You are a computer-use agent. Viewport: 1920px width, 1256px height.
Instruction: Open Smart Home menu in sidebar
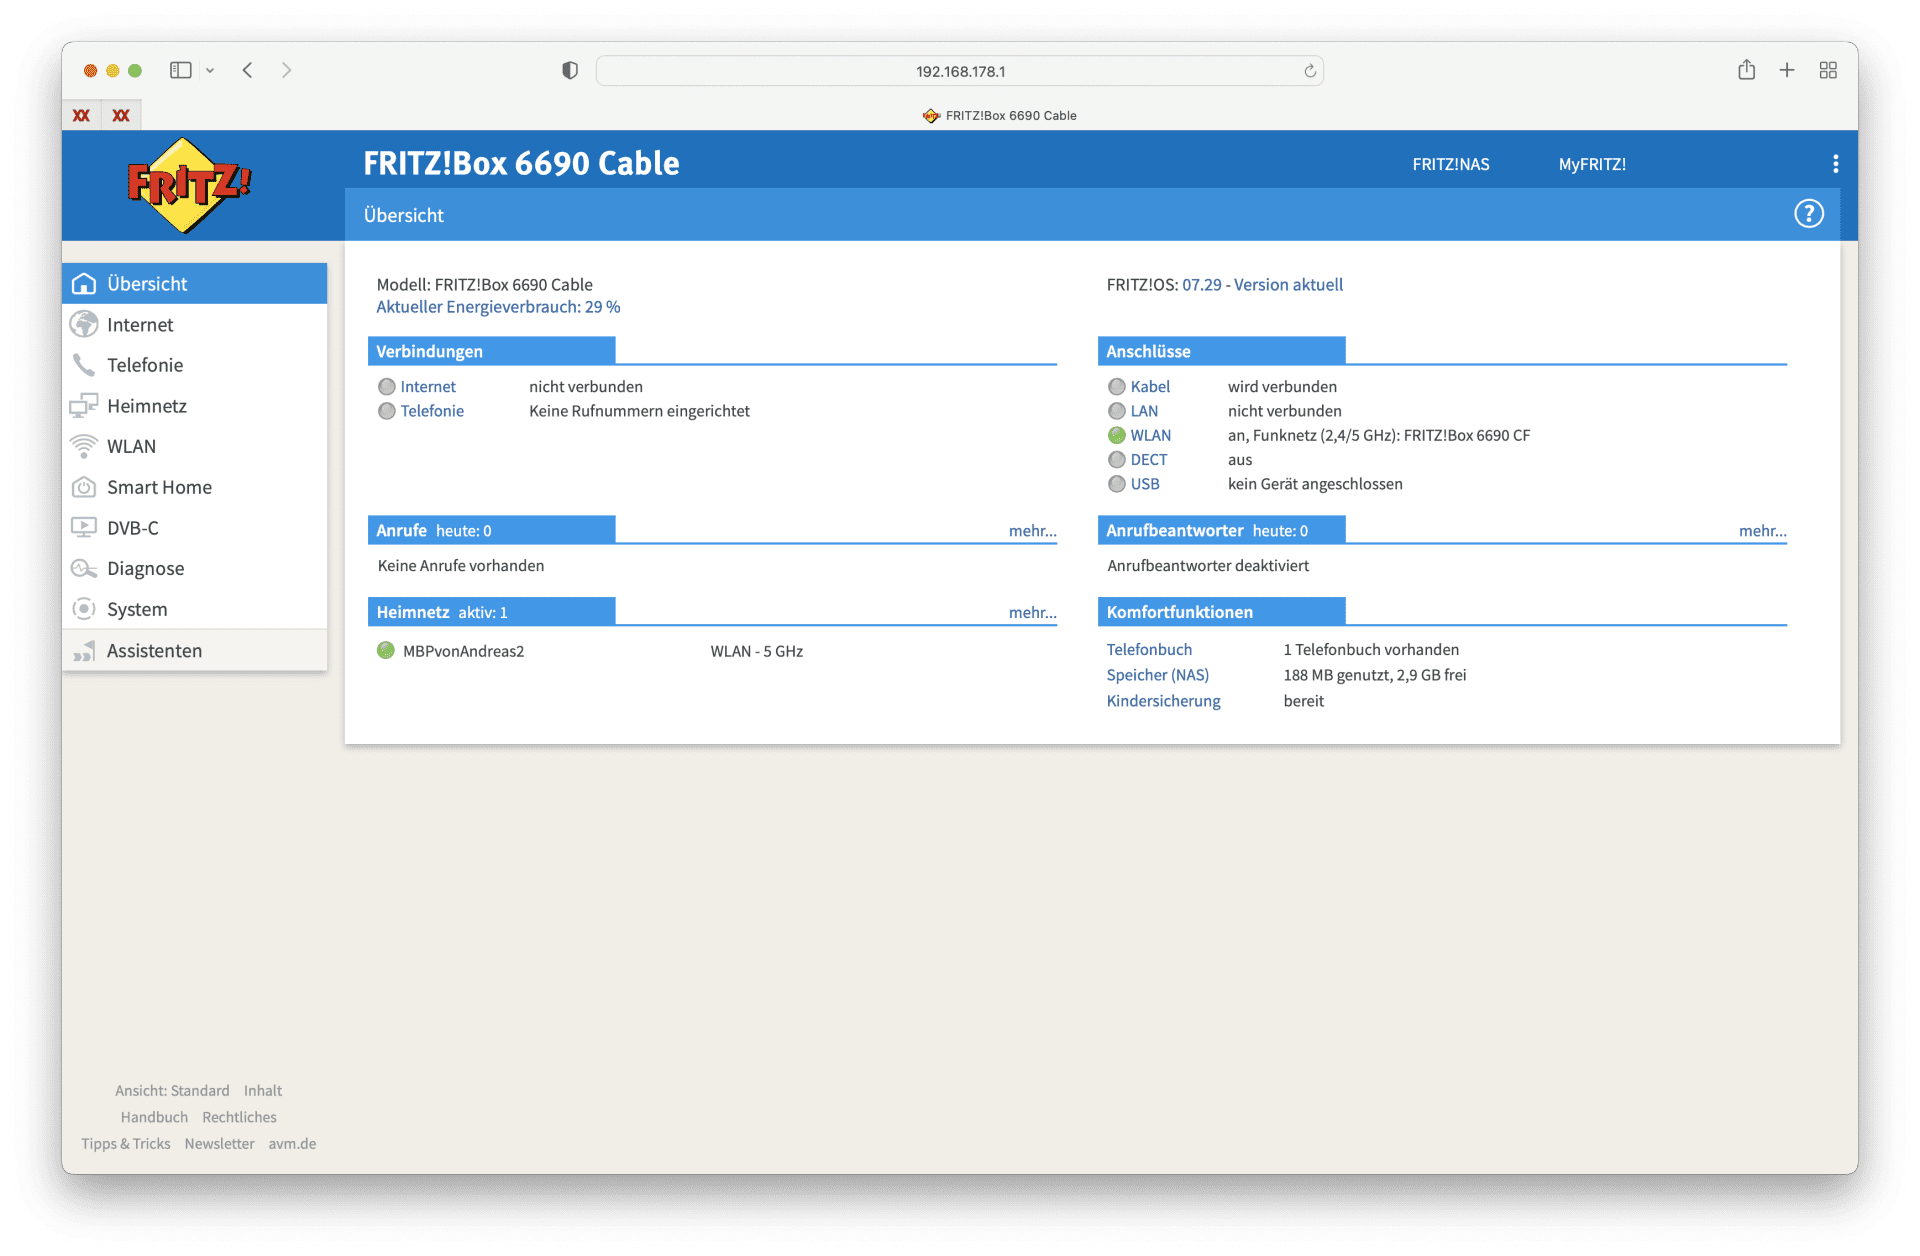(194, 487)
